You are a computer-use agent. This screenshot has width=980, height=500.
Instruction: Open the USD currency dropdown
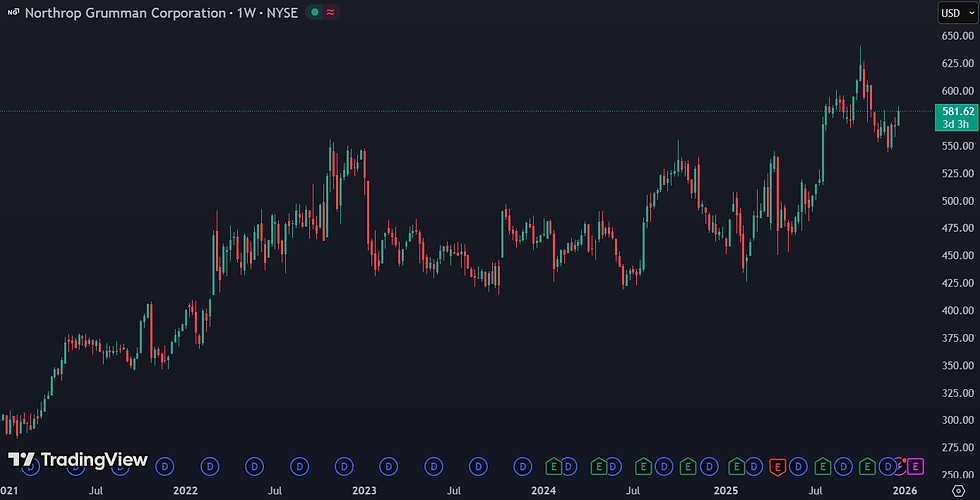click(x=958, y=12)
